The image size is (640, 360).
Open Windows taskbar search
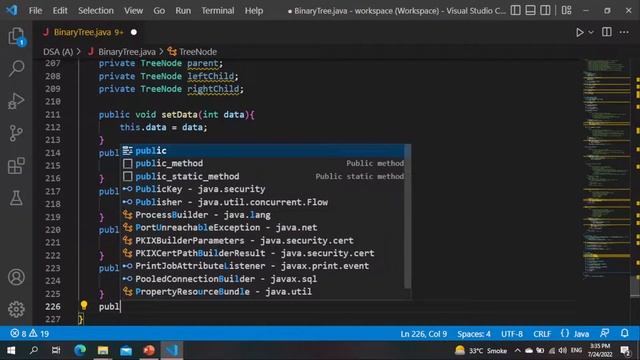(x=34, y=350)
